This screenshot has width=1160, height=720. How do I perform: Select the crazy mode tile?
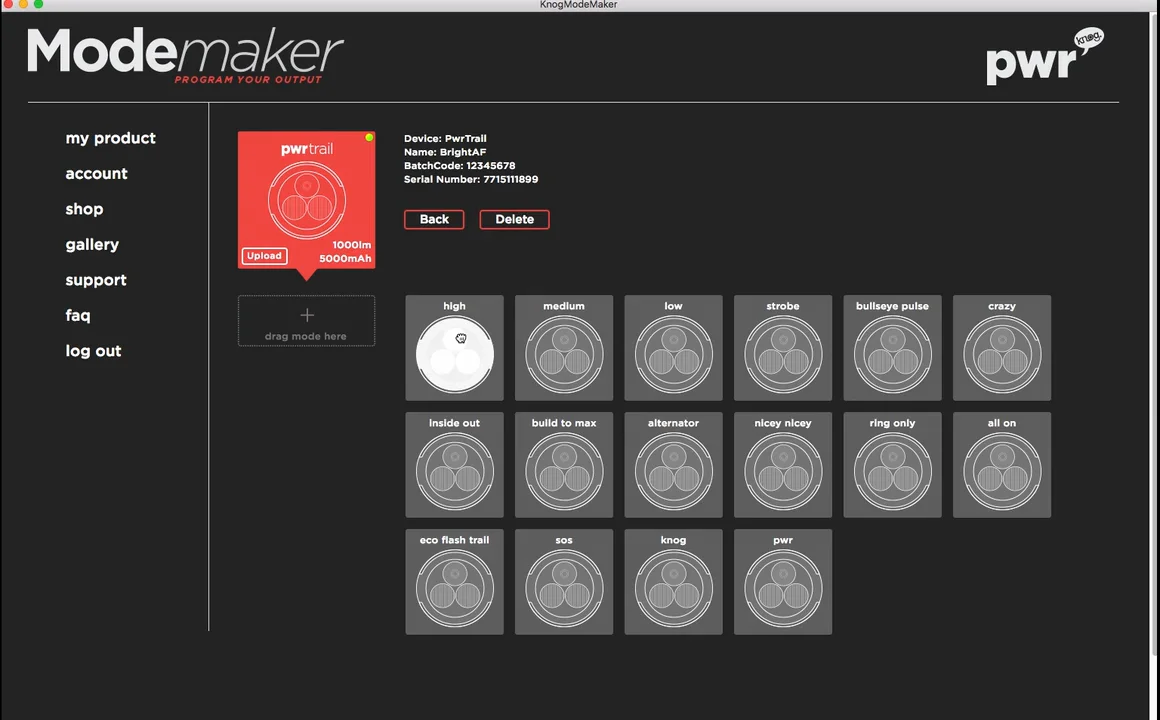[1002, 348]
